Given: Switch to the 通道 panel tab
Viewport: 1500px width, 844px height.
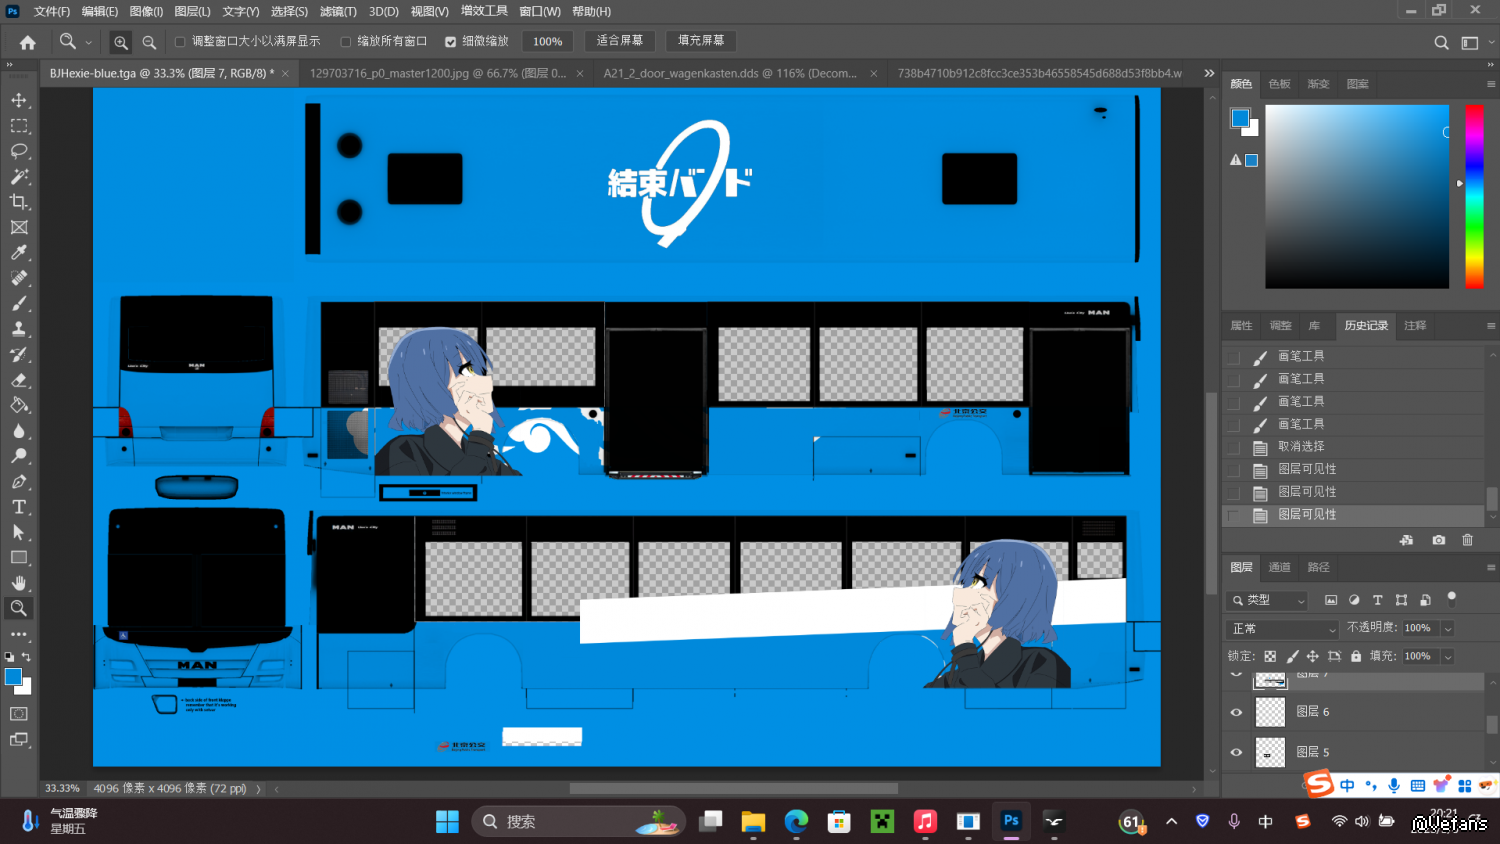Looking at the screenshot, I should (1279, 567).
